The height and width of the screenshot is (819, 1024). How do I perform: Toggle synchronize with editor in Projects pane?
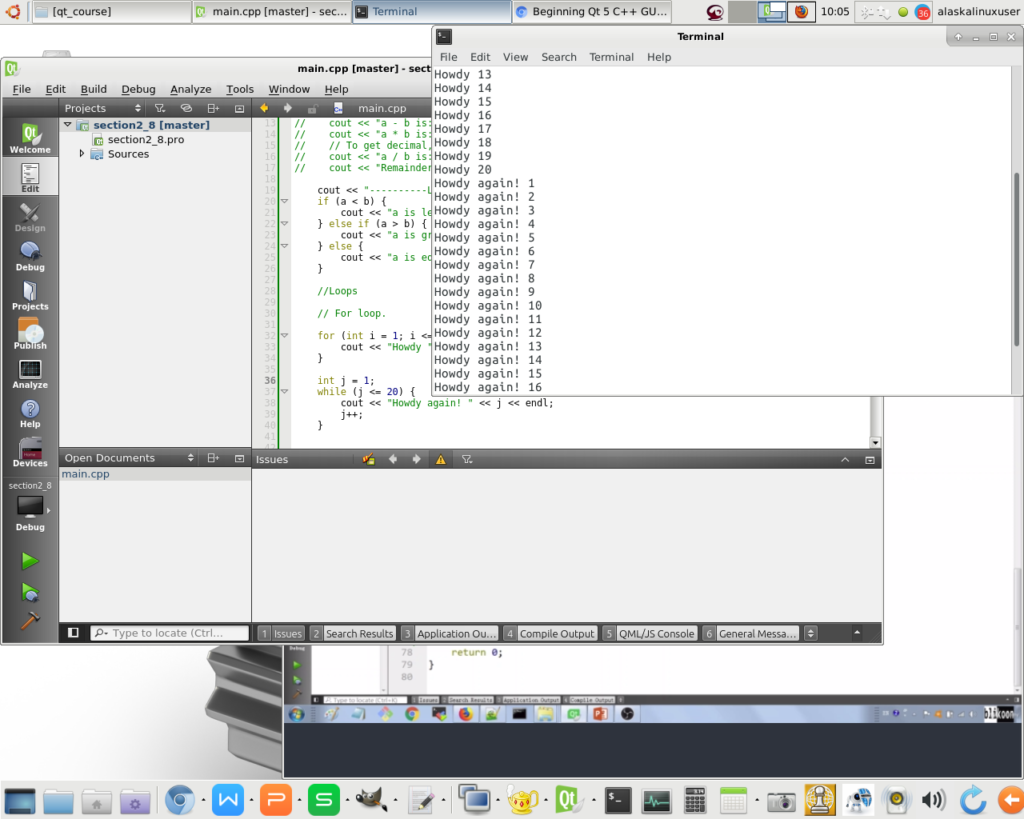tap(186, 108)
